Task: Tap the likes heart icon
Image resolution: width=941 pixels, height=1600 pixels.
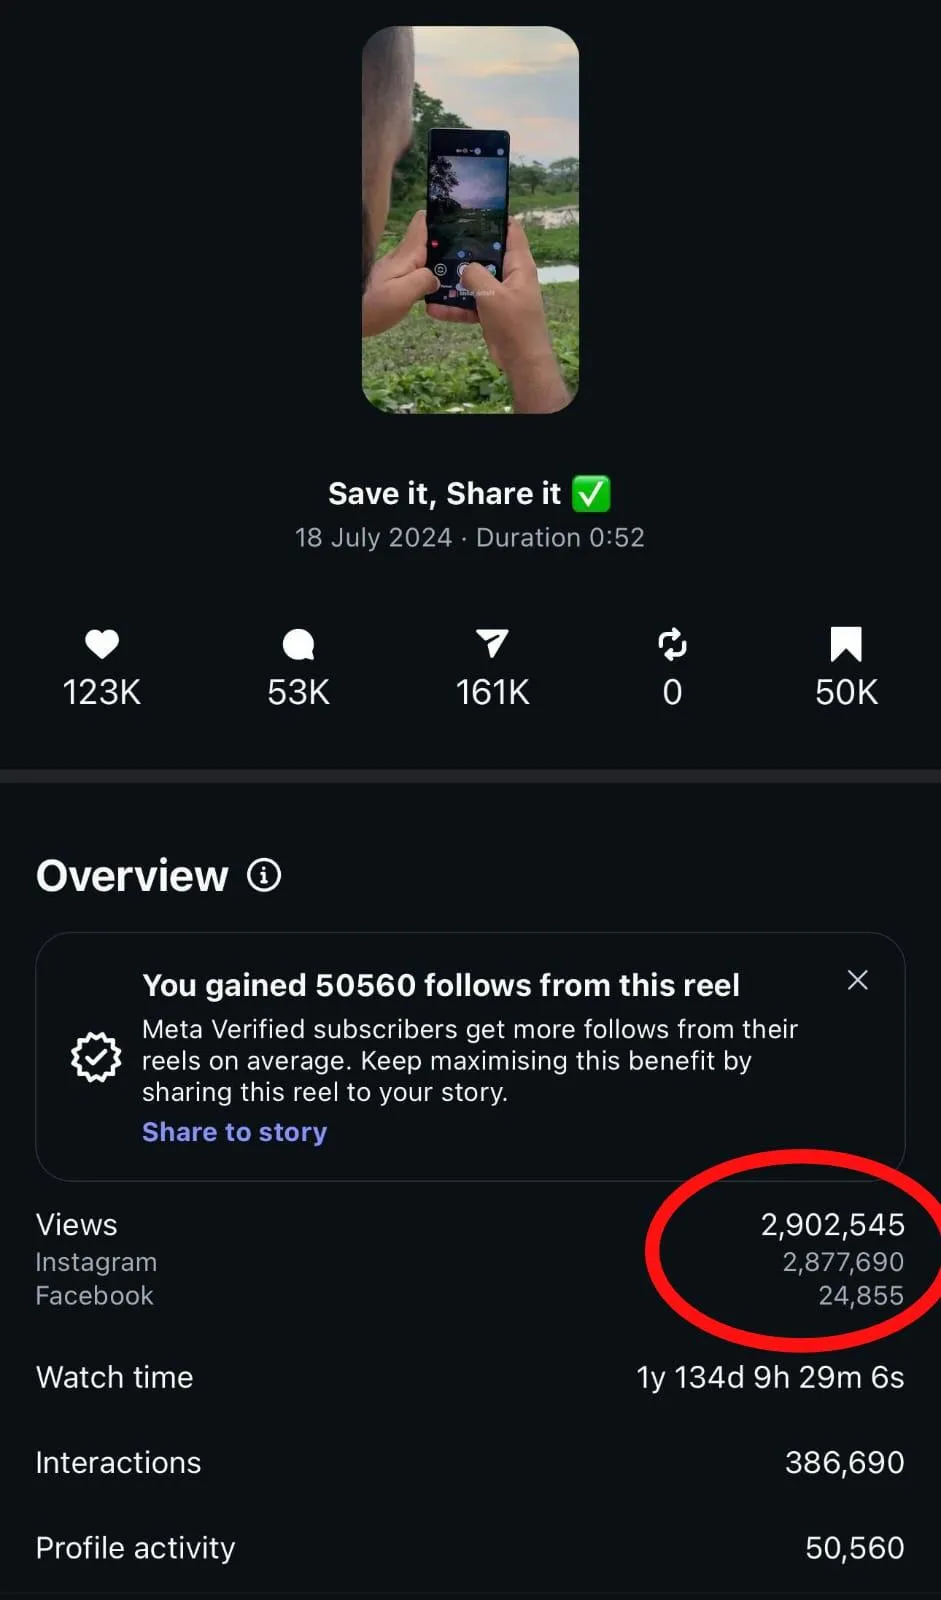Action: click(x=102, y=644)
